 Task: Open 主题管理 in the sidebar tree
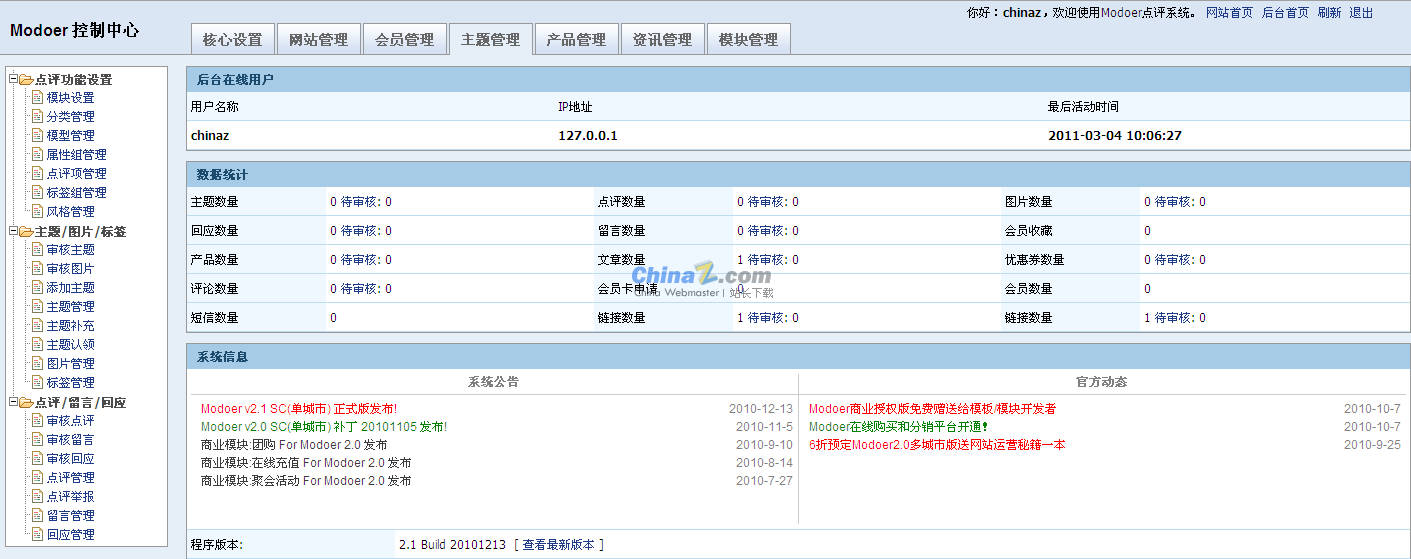pos(70,307)
